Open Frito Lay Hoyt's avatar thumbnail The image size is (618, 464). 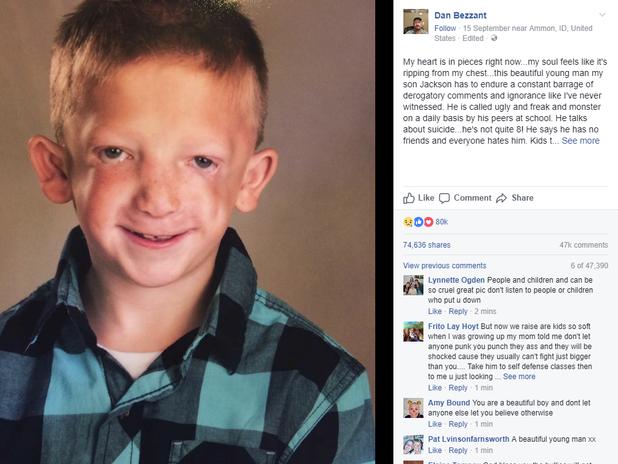click(413, 332)
